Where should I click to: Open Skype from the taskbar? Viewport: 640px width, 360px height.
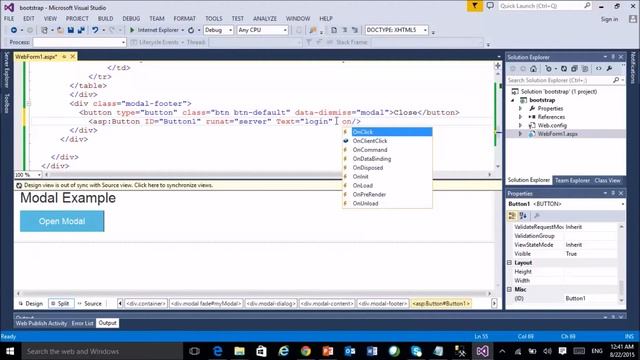point(416,351)
